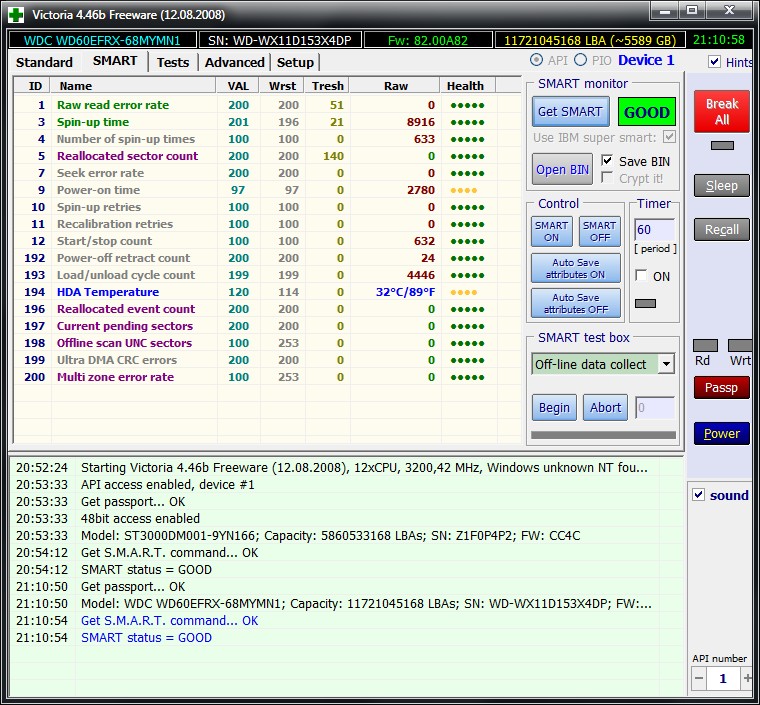Click the Victoria green cross title bar icon
Viewport: 760px width, 705px height.
click(14, 14)
